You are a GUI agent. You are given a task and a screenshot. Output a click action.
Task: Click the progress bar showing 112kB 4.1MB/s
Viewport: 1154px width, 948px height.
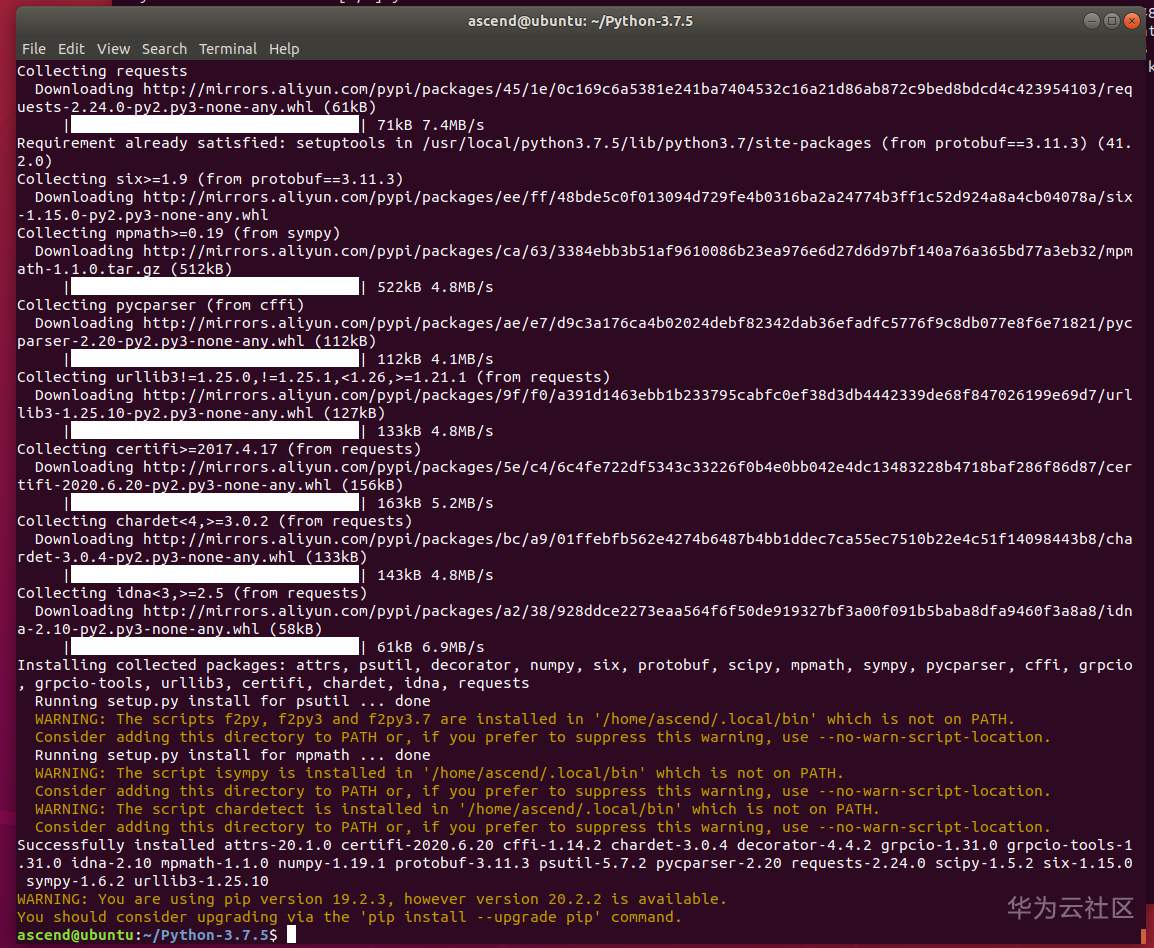point(215,359)
